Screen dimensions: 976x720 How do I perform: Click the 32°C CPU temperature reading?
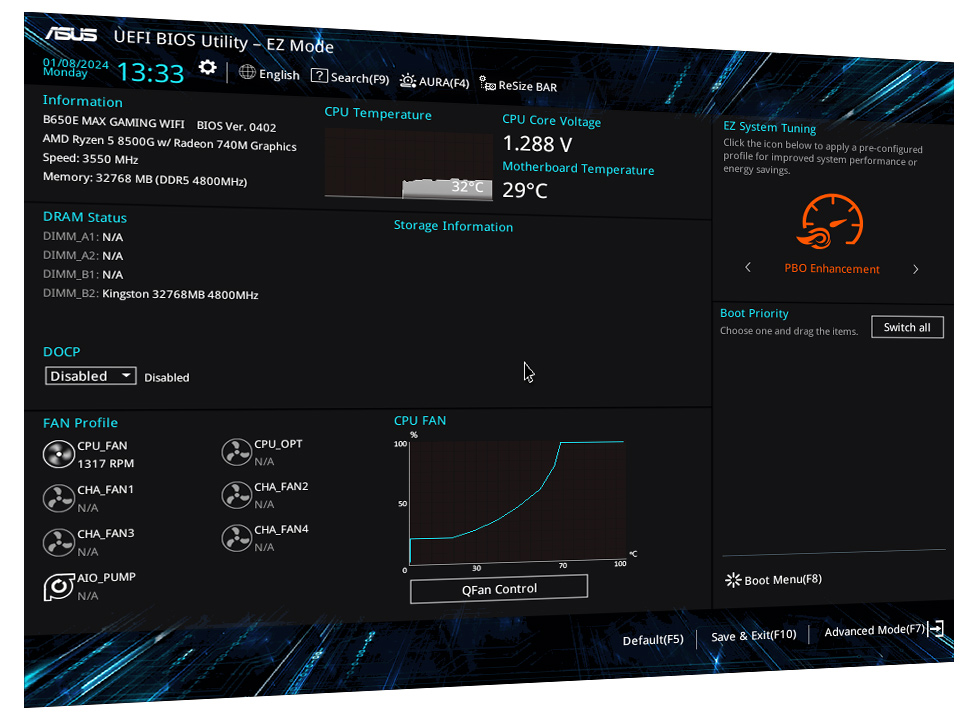pos(467,186)
